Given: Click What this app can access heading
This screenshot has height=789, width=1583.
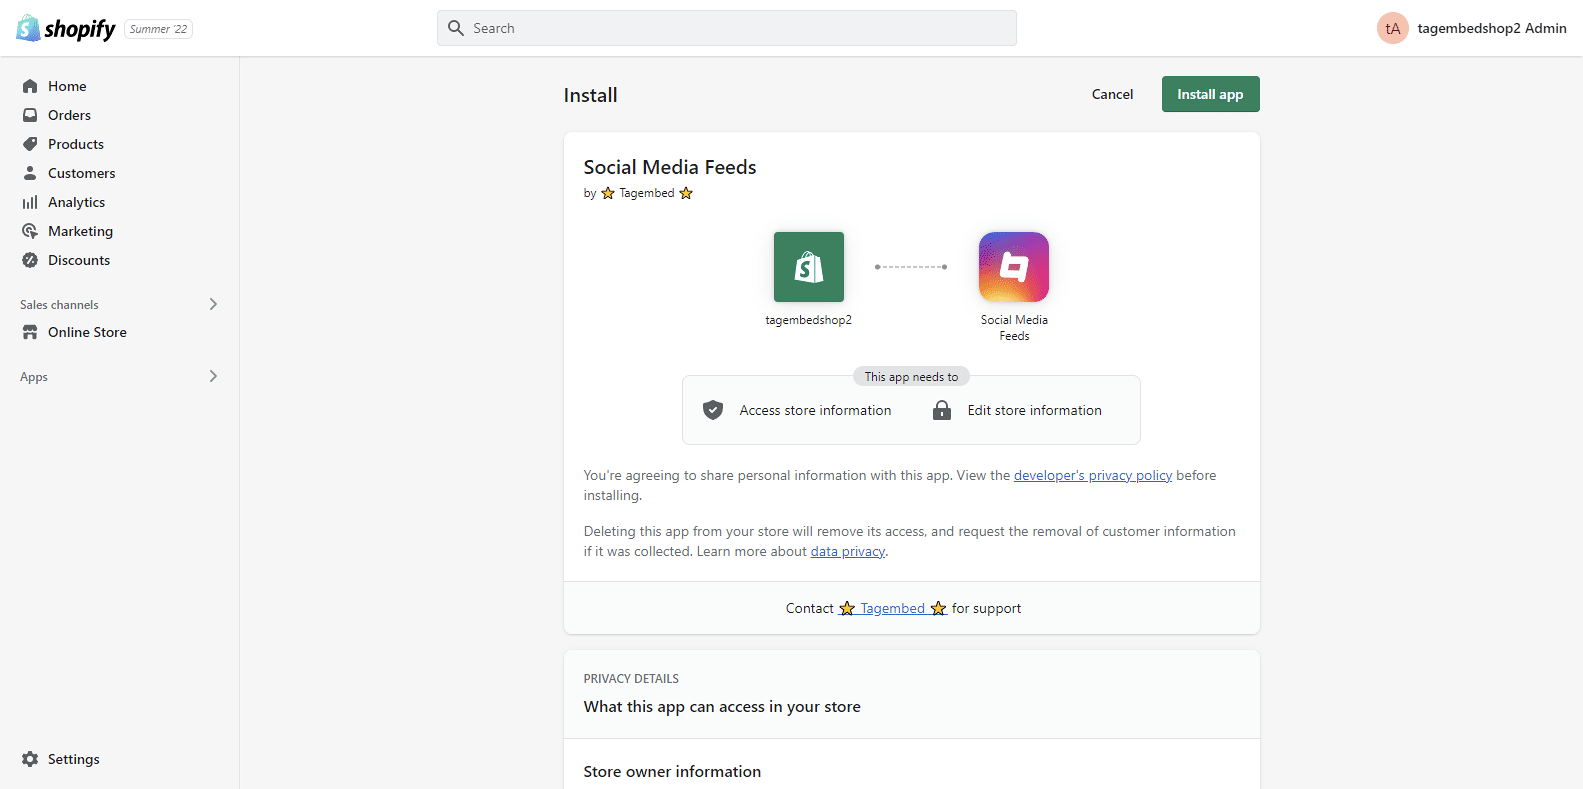Looking at the screenshot, I should point(722,707).
